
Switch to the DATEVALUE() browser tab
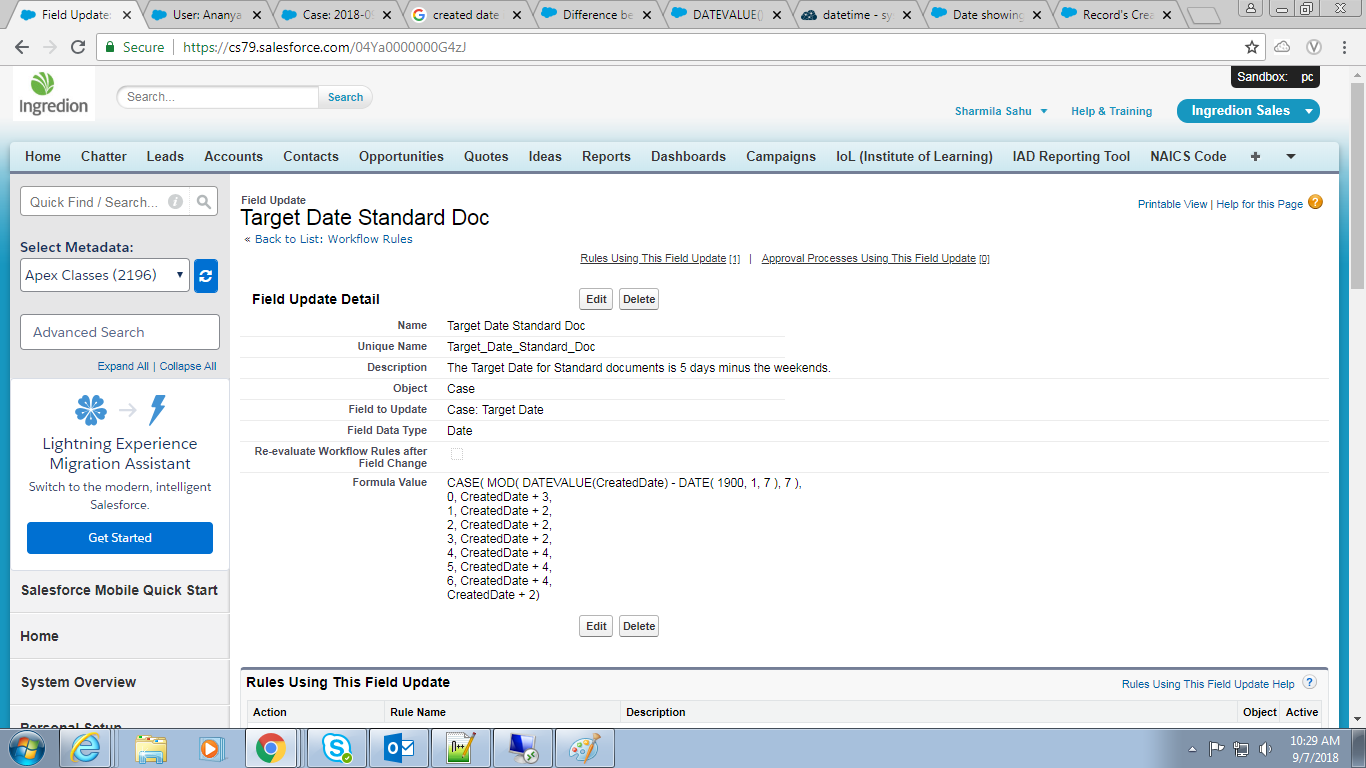coord(729,15)
